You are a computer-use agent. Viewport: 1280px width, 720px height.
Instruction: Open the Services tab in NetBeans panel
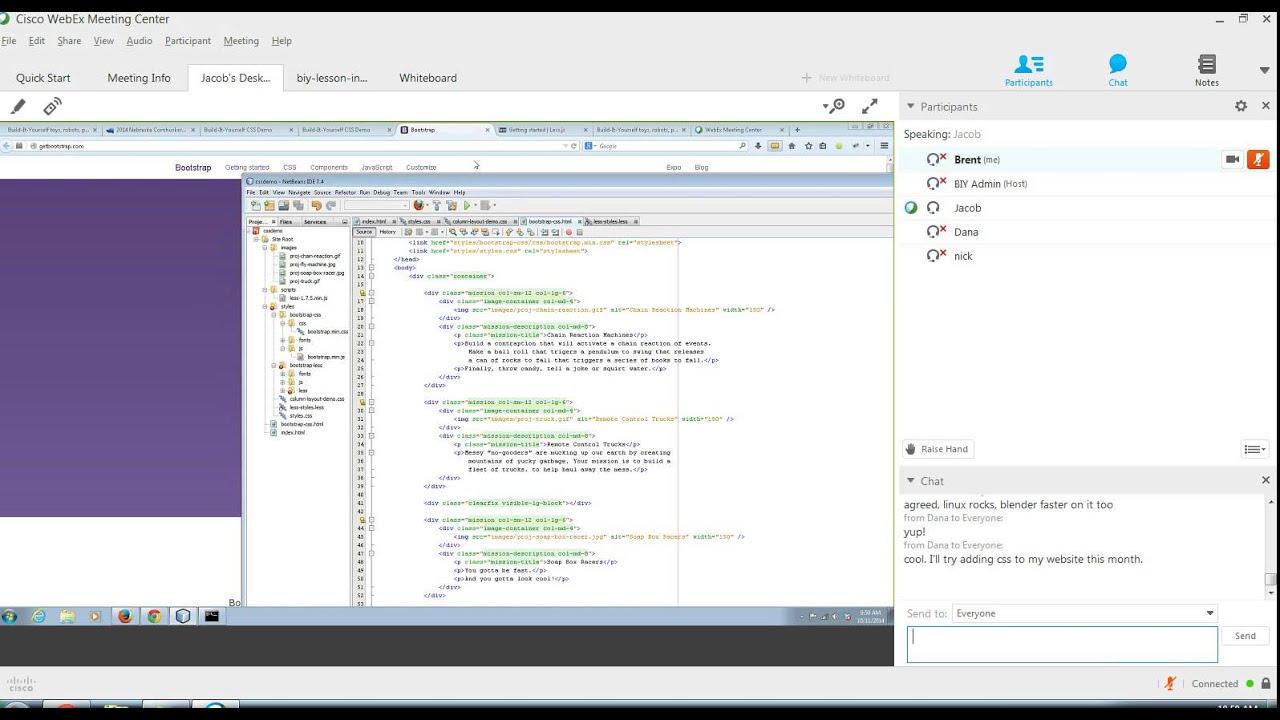pos(315,221)
